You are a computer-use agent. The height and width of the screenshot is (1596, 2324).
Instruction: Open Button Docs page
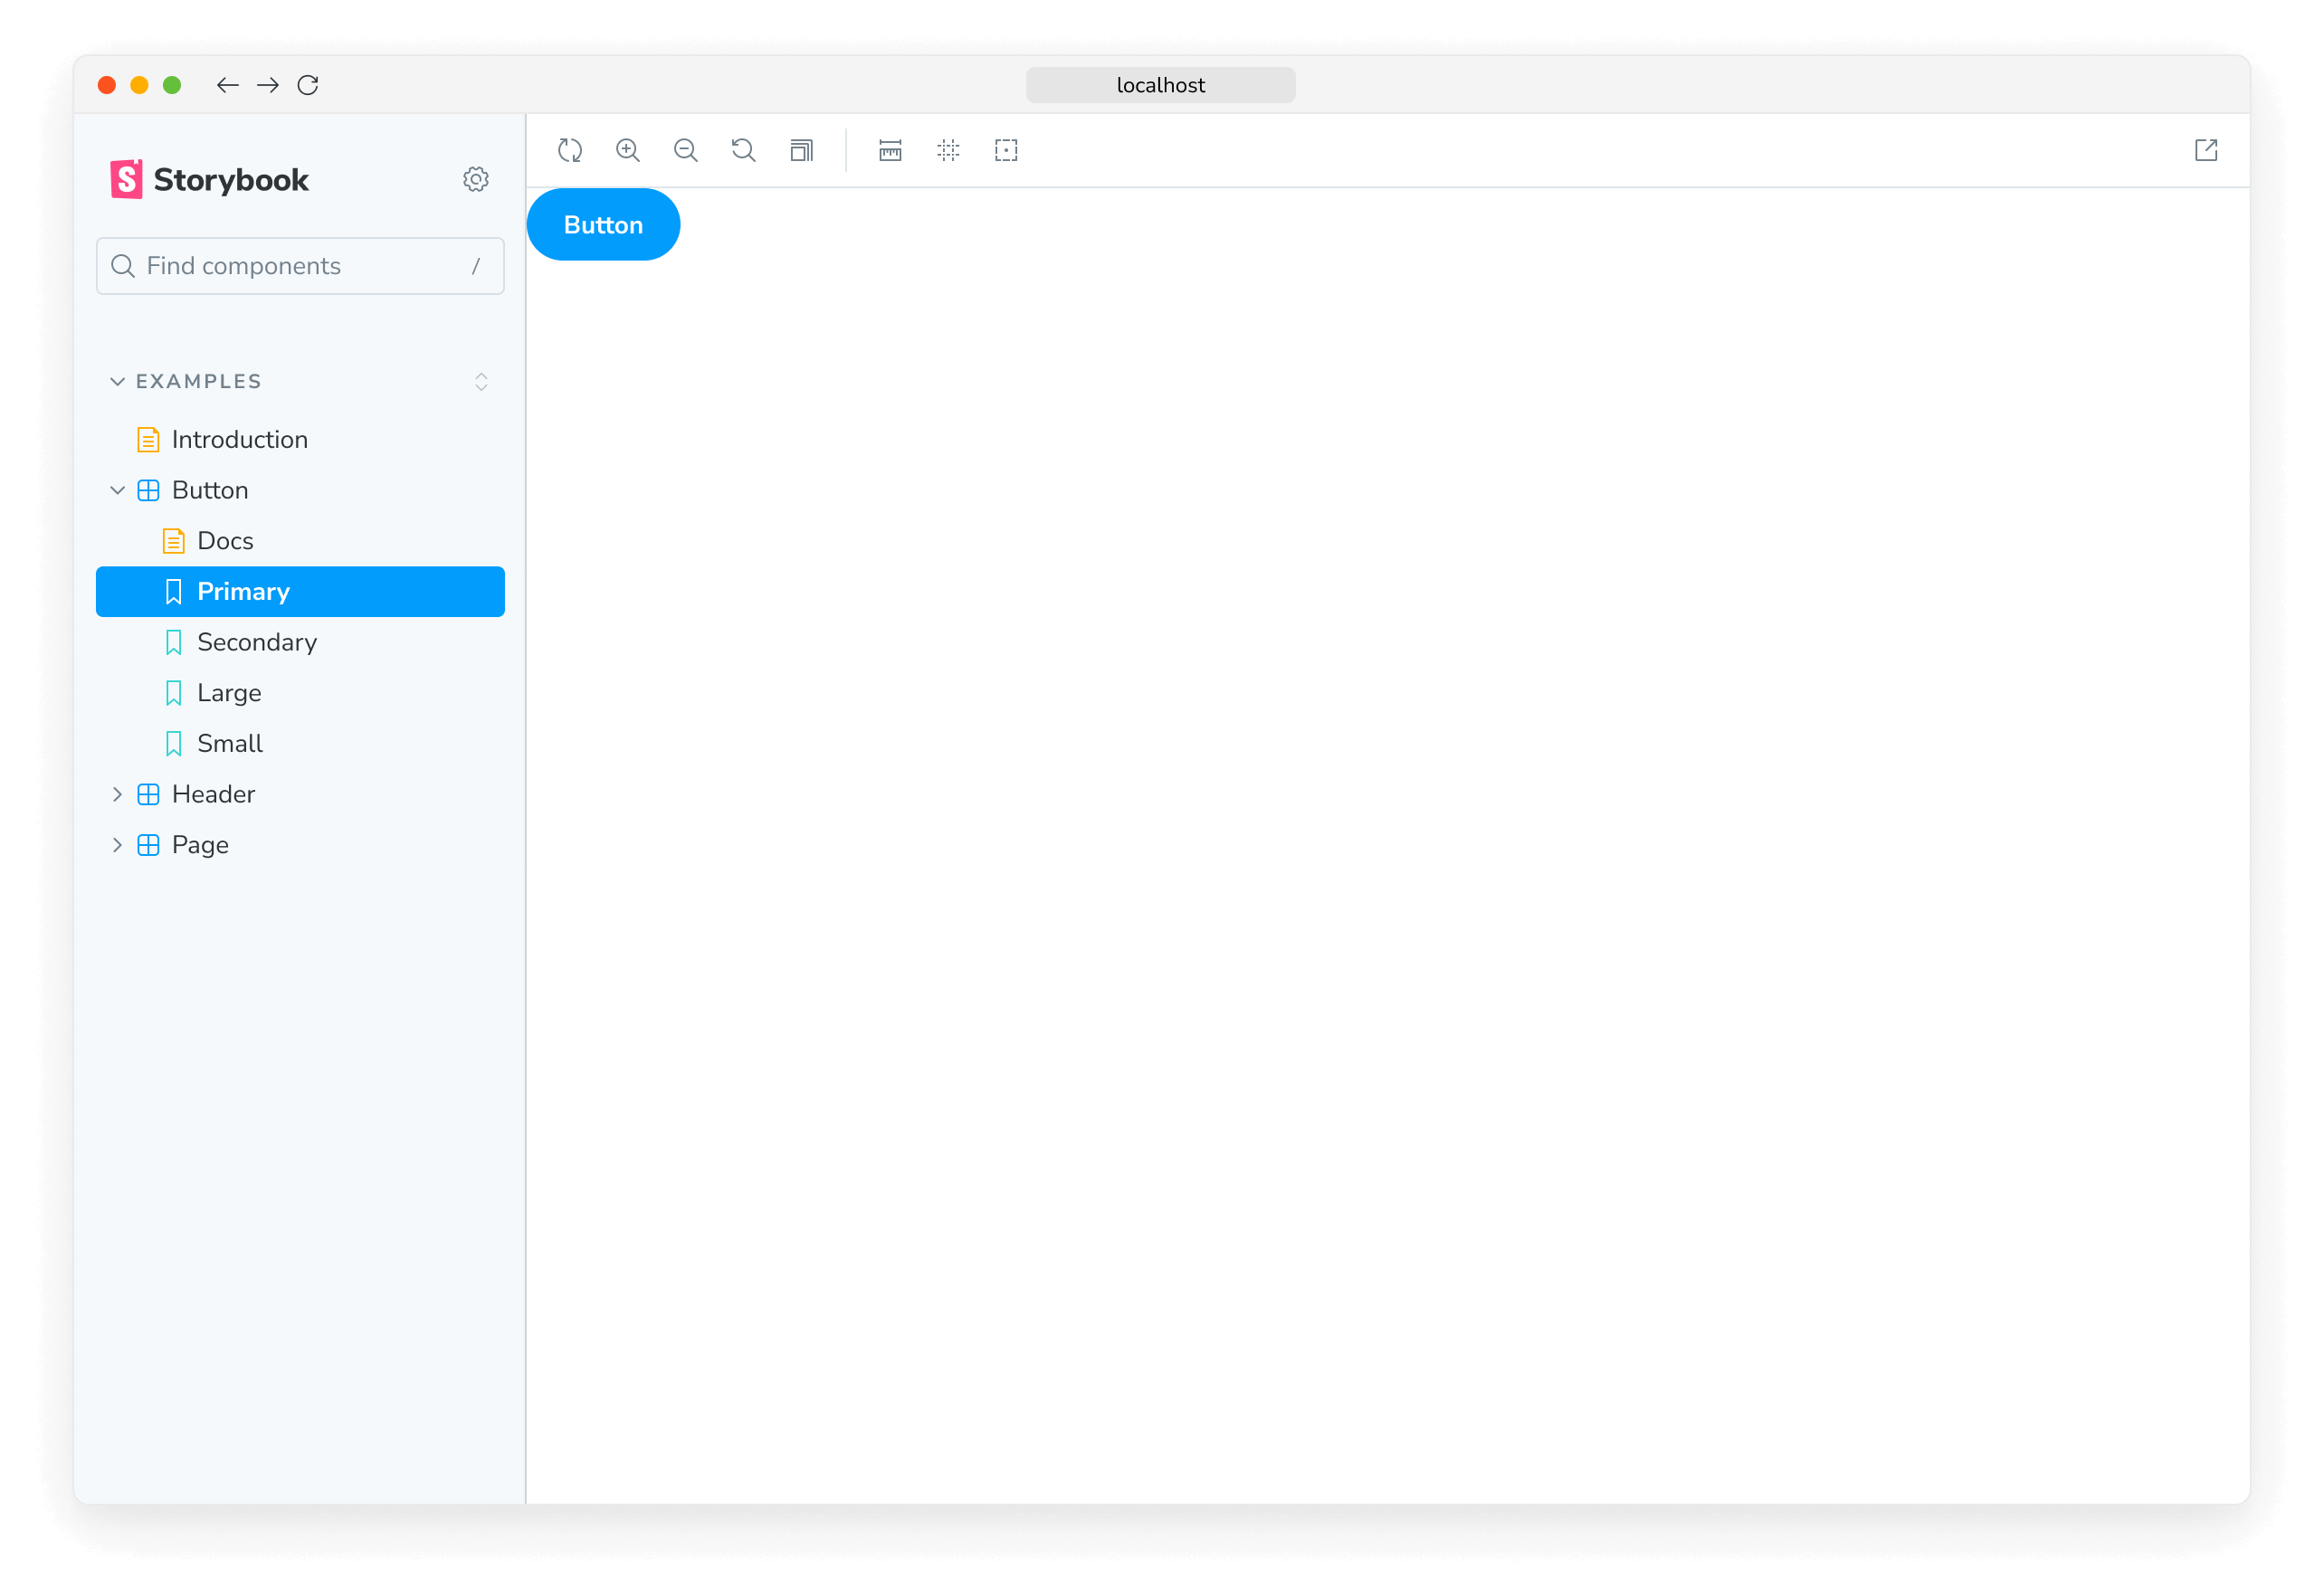(223, 540)
